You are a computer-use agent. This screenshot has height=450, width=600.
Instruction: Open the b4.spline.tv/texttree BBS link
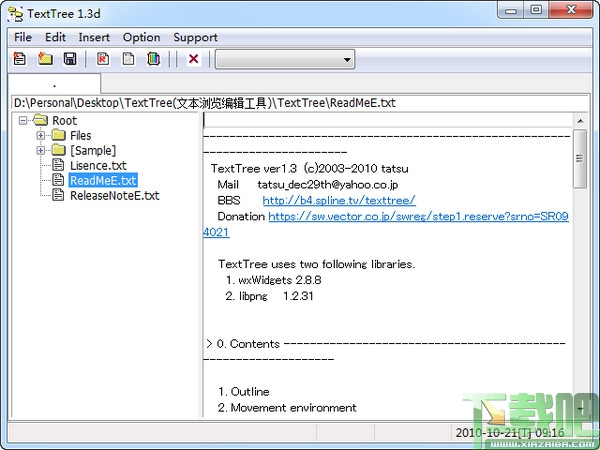coord(339,200)
